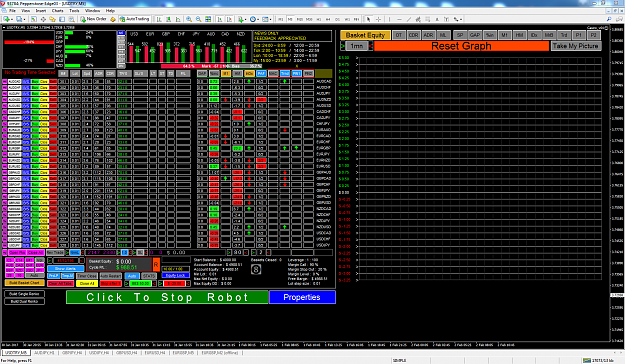625x364 pixels.
Task: Click the yellow Close All button
Action: click(87, 283)
